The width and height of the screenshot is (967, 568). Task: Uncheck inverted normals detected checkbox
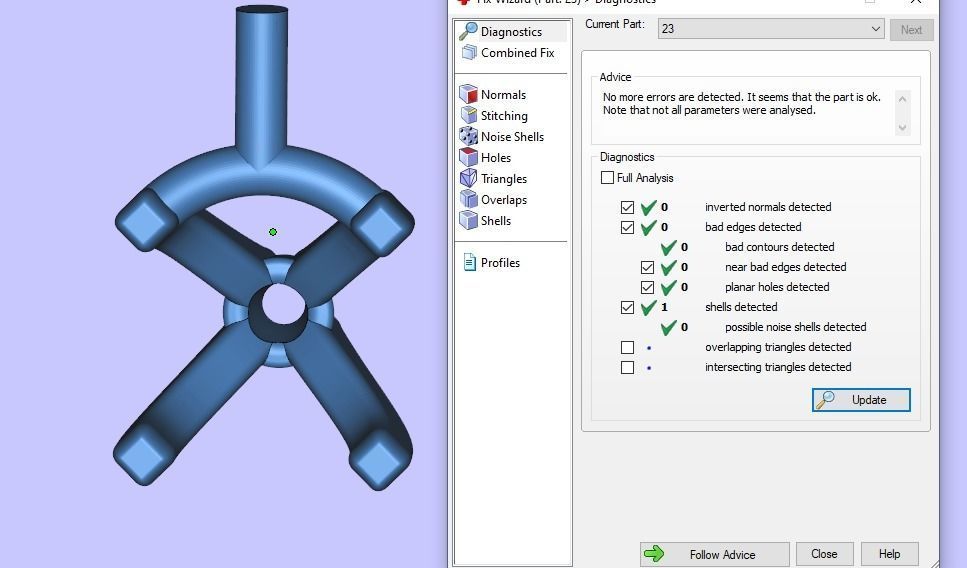627,207
